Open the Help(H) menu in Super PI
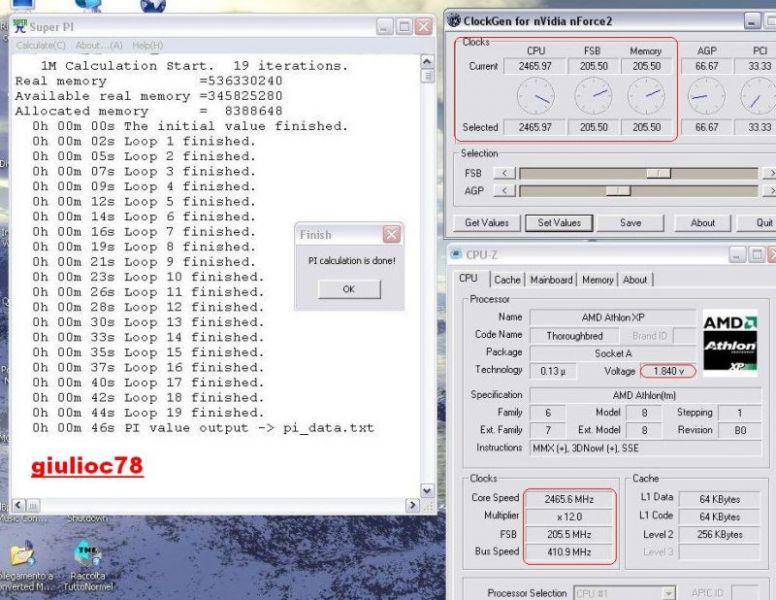This screenshot has width=776, height=600. pyautogui.click(x=147, y=46)
